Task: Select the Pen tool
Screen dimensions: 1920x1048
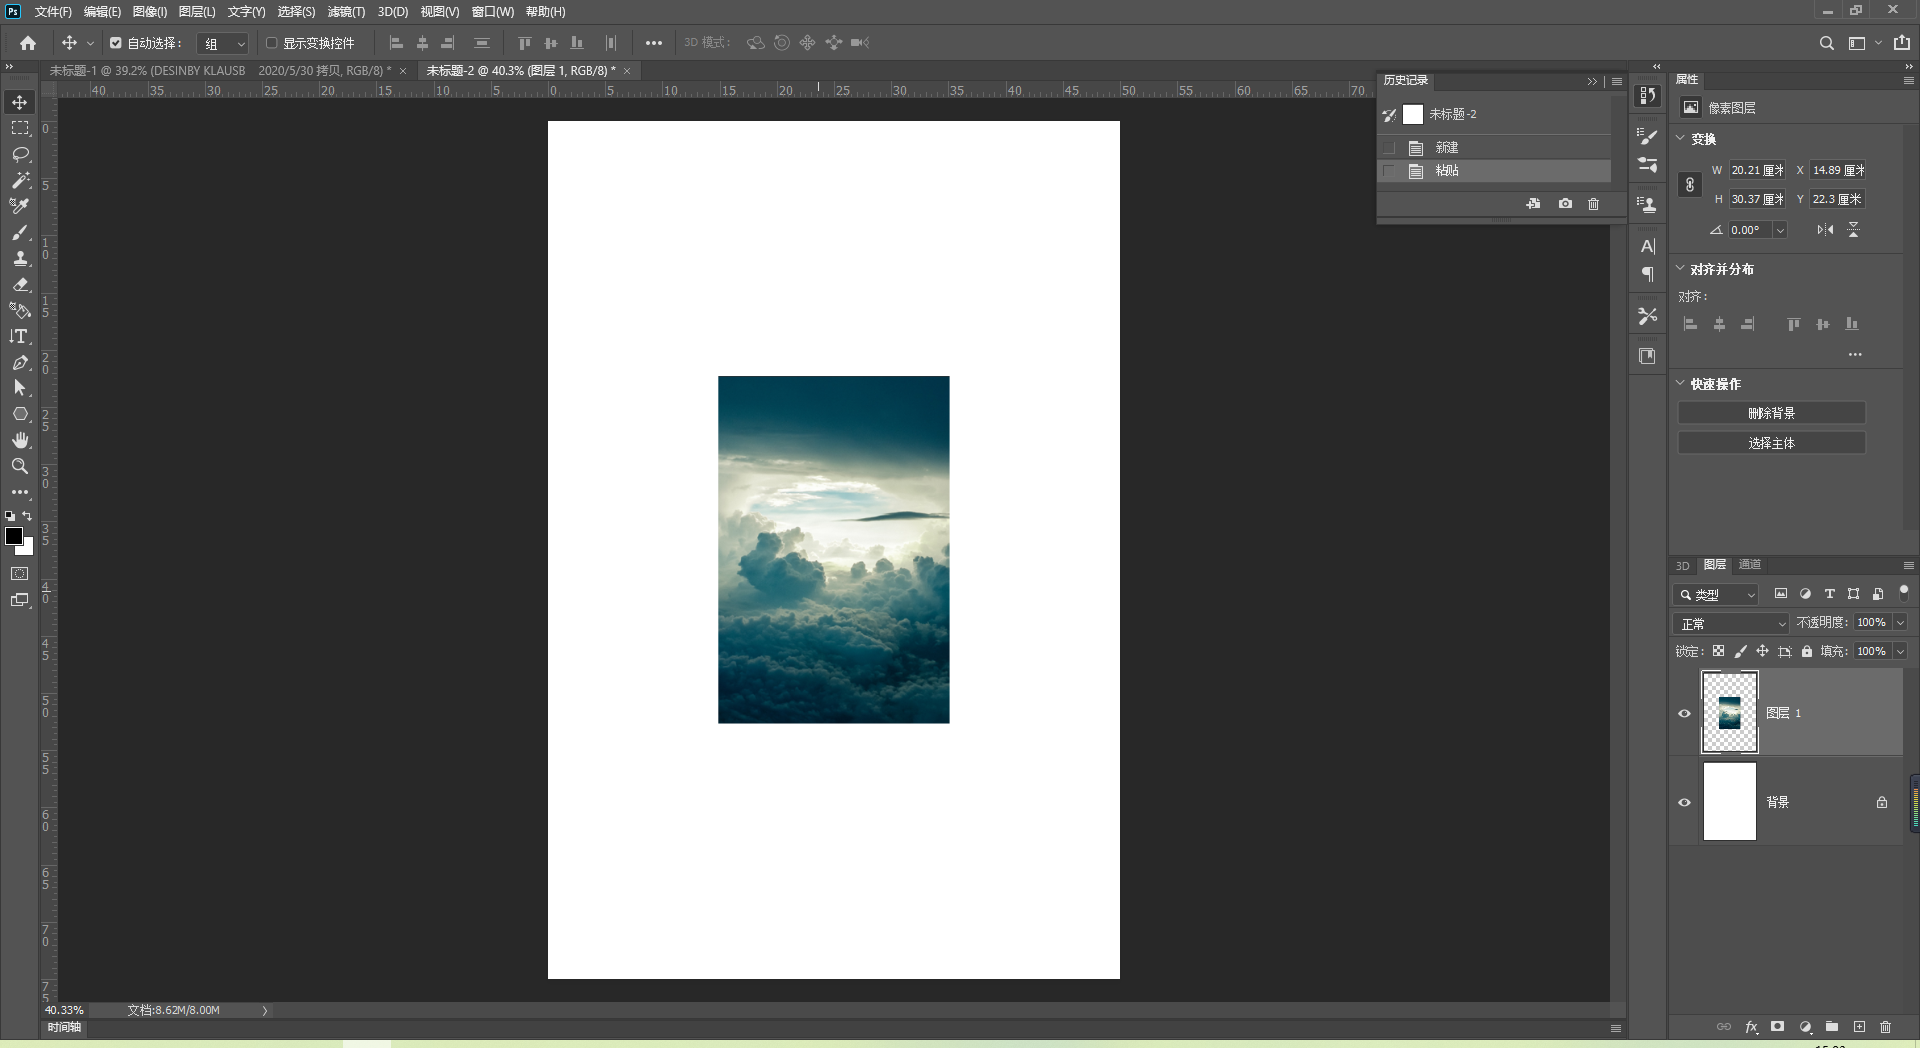Action: (20, 362)
